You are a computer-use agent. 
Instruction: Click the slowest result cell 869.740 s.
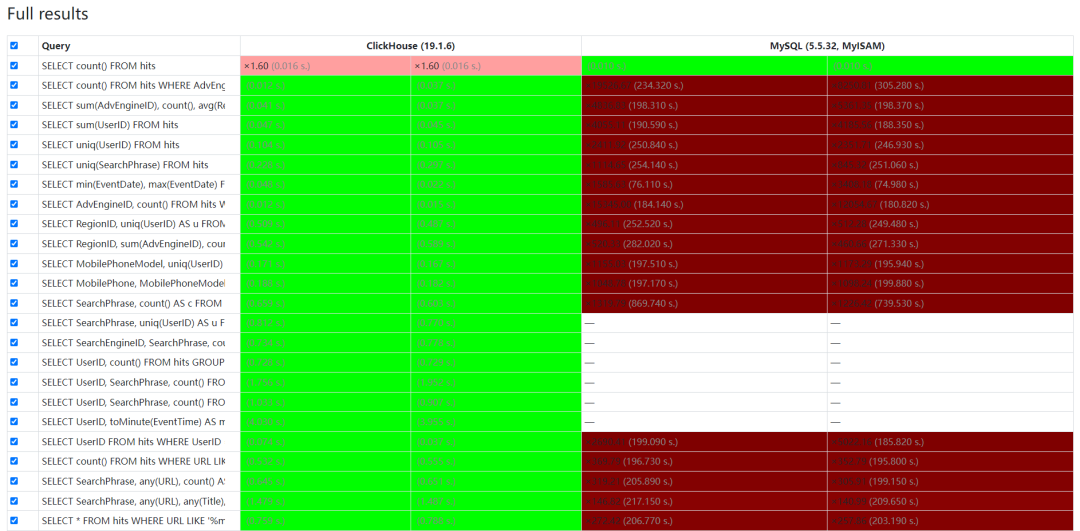click(x=705, y=303)
